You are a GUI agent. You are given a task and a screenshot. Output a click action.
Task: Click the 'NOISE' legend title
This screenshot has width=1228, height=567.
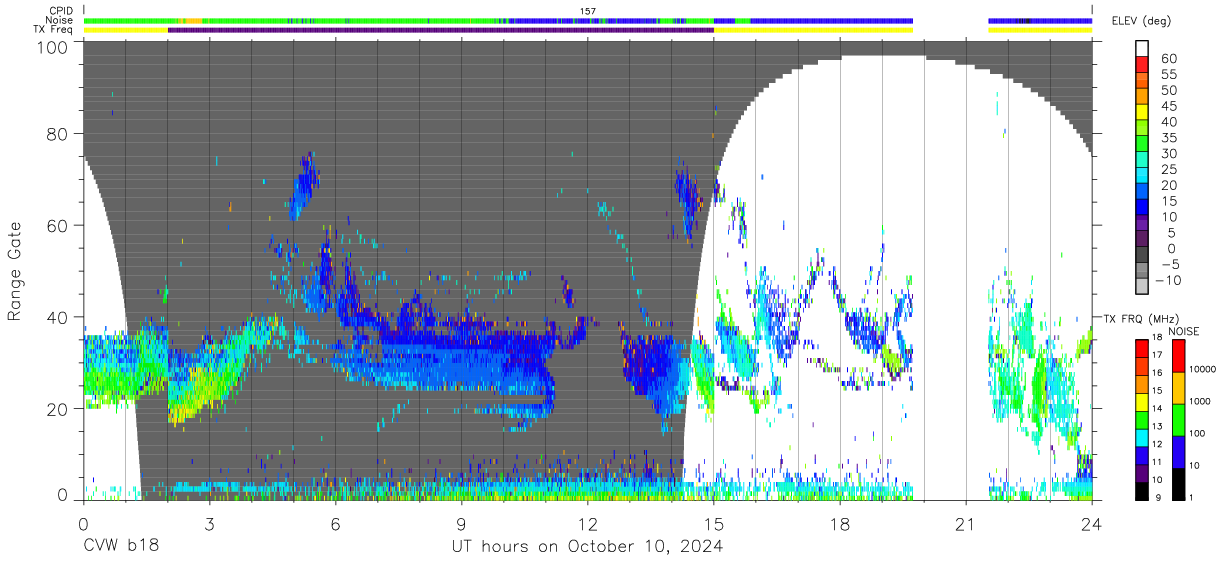click(1183, 331)
